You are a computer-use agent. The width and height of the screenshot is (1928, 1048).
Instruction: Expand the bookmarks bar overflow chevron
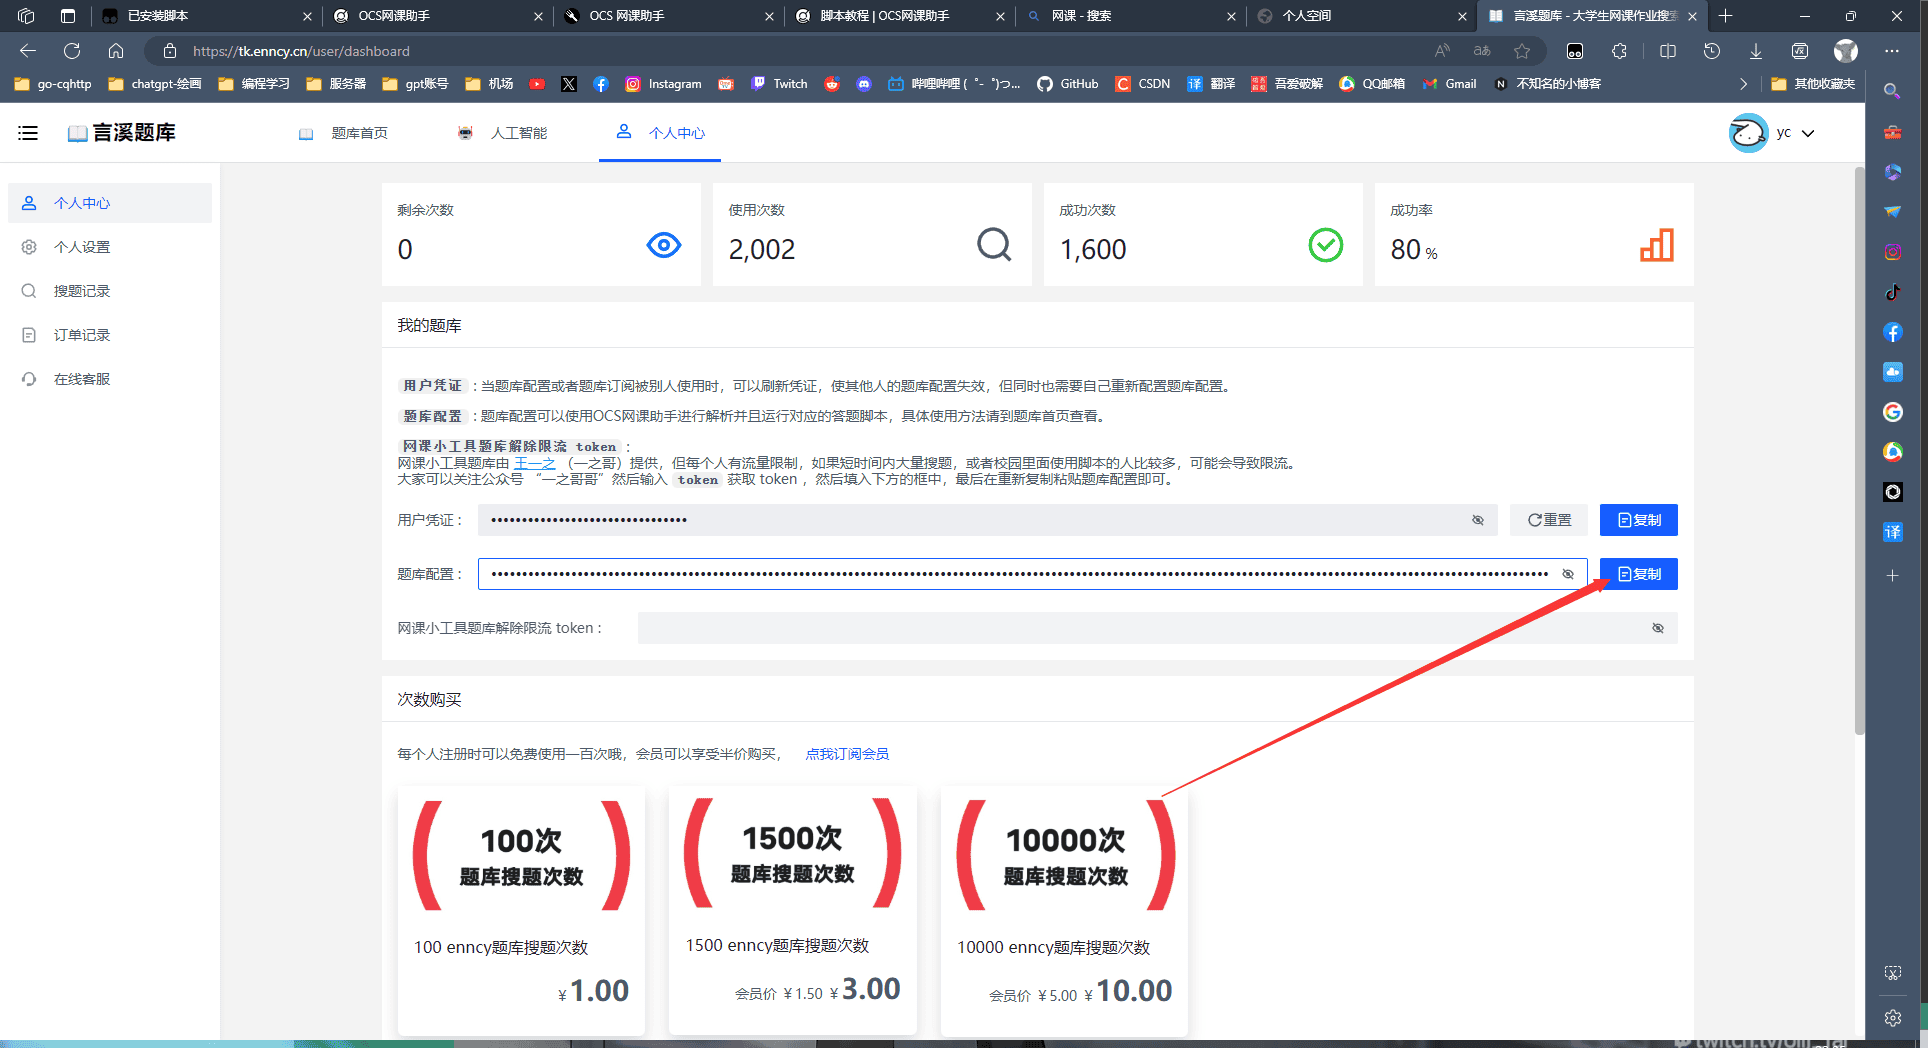tap(1743, 84)
